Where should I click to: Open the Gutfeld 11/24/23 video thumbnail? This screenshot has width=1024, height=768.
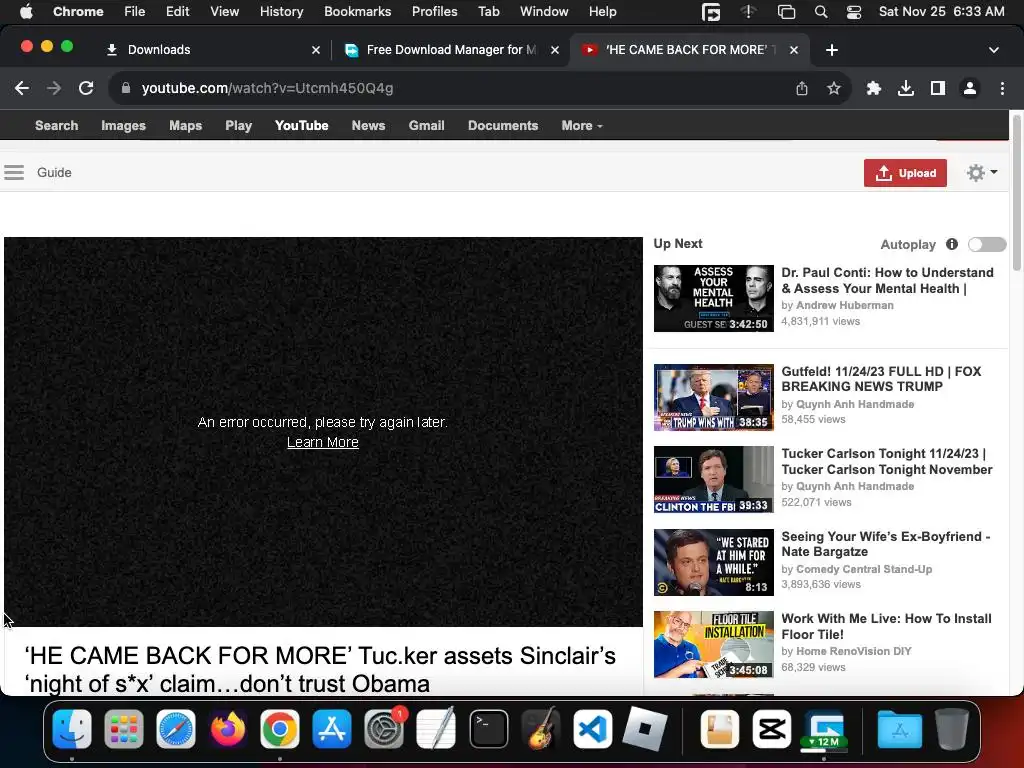[x=713, y=397]
